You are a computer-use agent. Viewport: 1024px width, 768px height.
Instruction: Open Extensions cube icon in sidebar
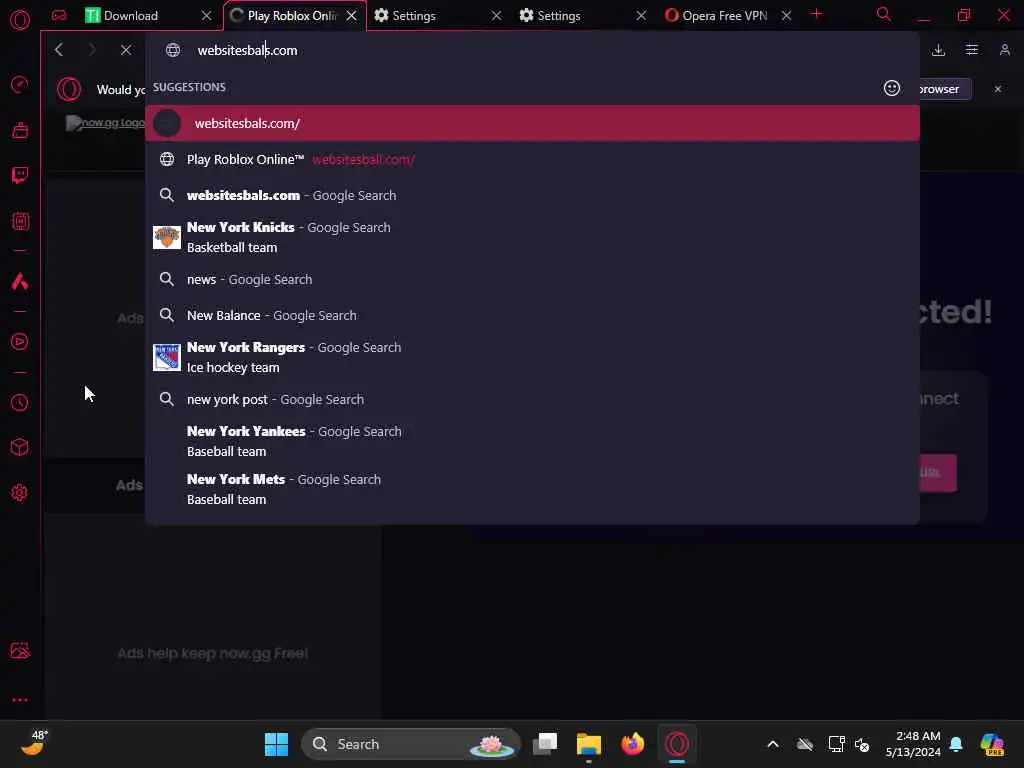click(20, 447)
